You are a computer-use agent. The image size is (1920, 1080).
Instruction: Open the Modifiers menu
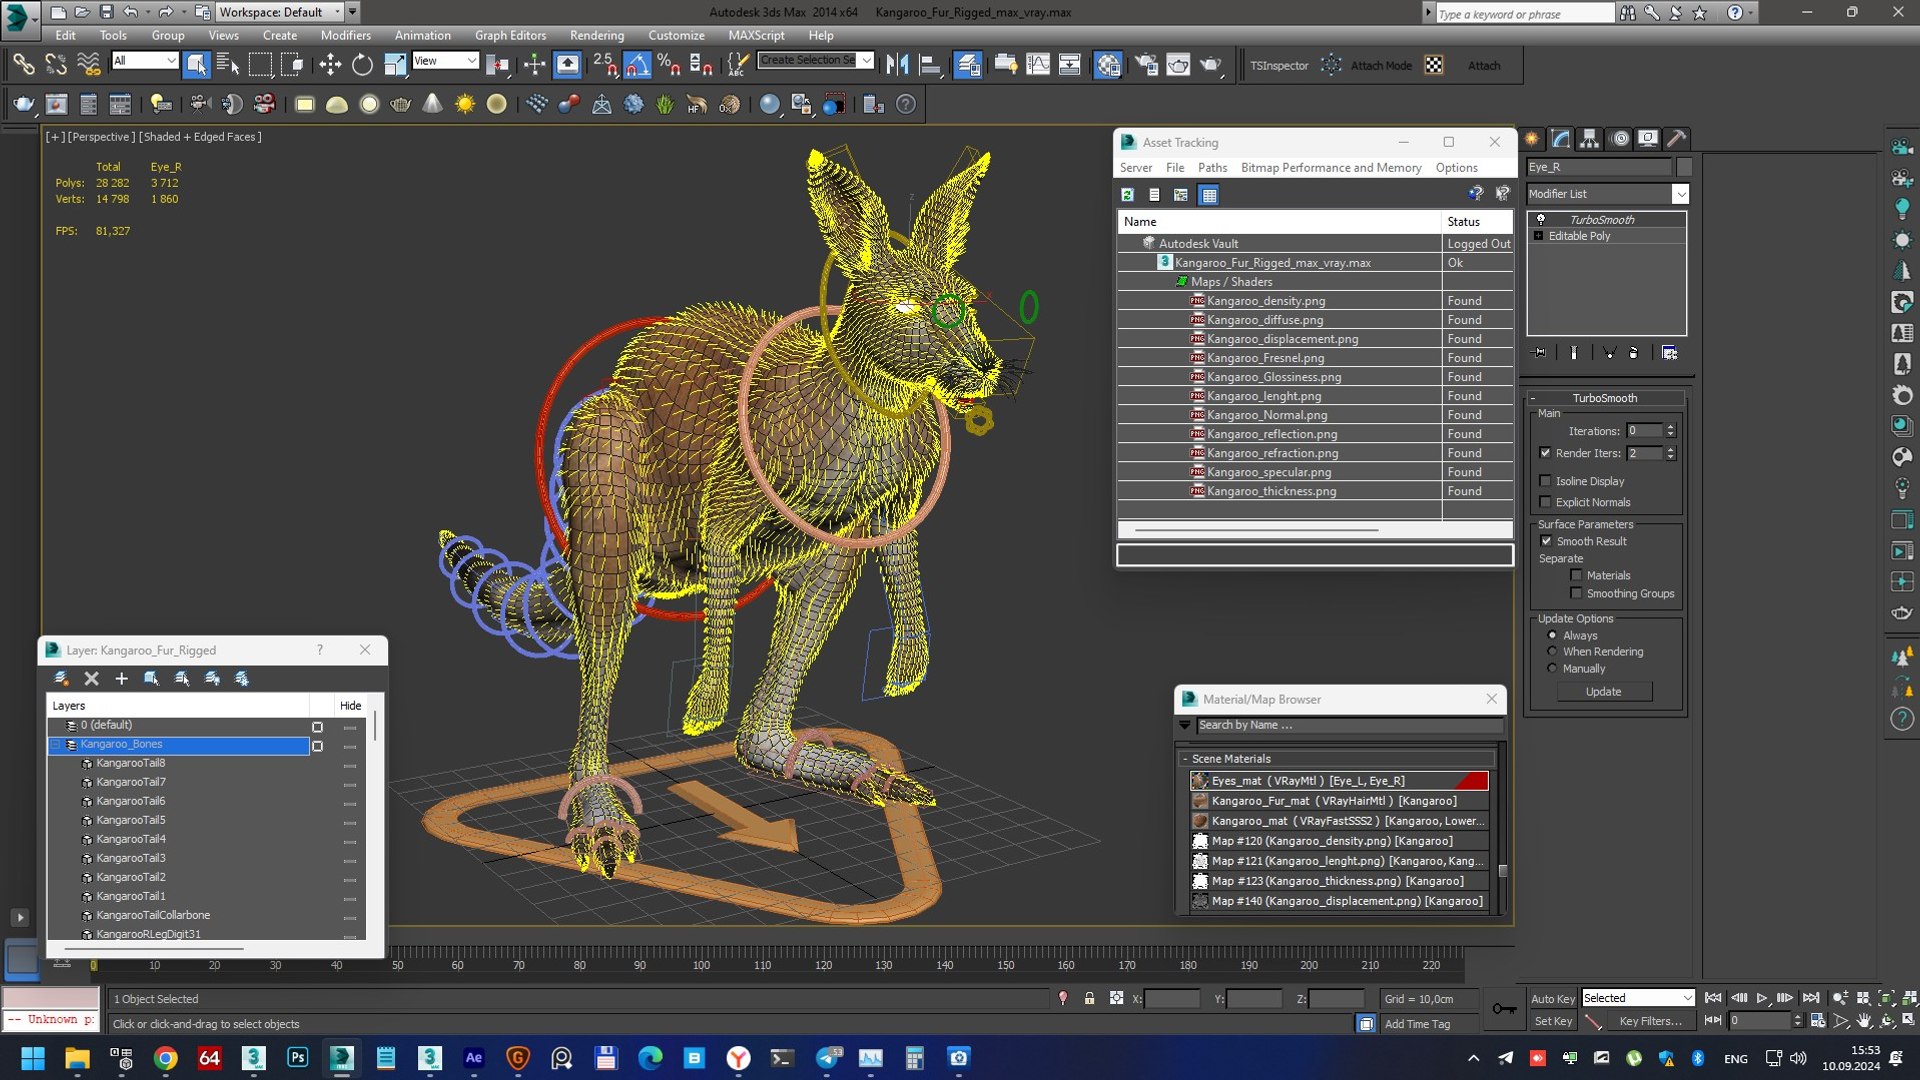(345, 35)
